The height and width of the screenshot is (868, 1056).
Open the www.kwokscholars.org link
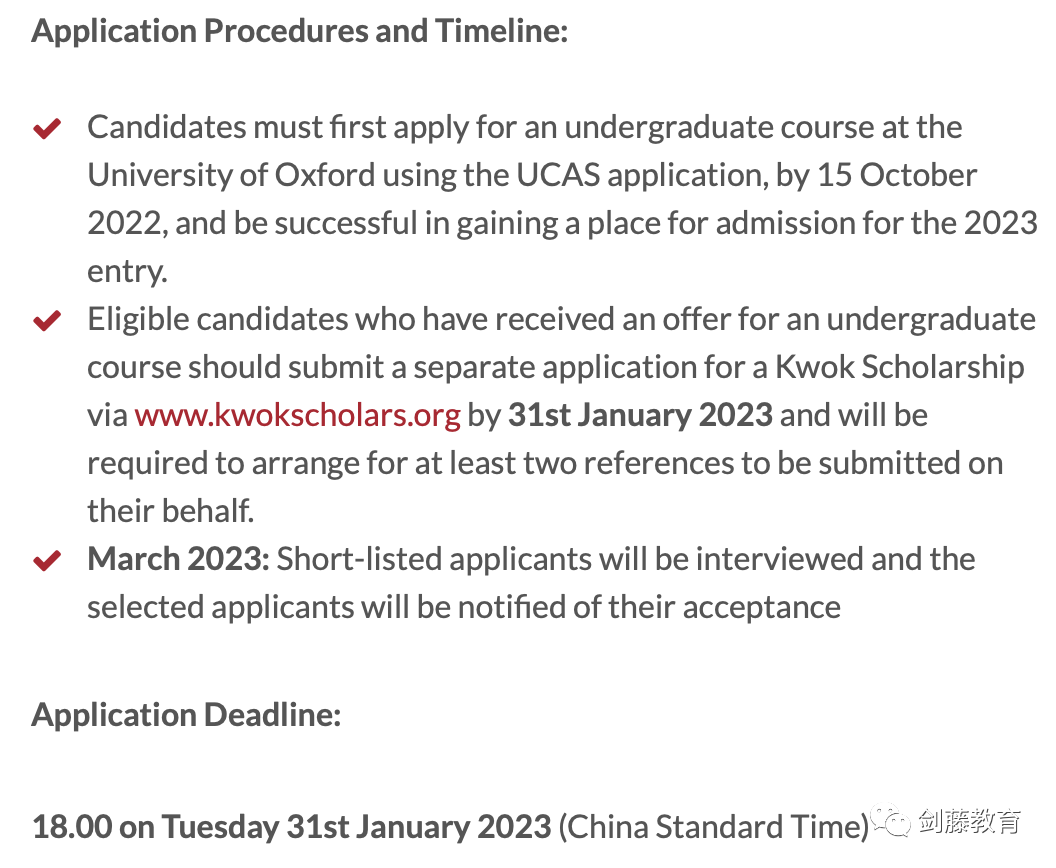point(297,415)
